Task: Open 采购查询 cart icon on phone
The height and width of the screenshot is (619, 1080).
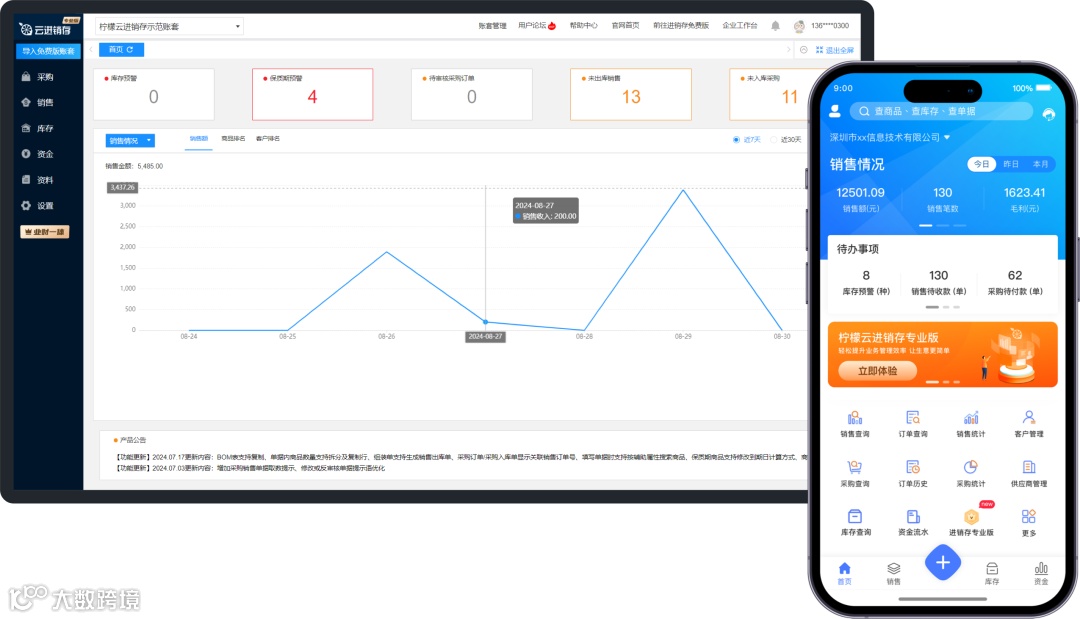Action: tap(855, 468)
